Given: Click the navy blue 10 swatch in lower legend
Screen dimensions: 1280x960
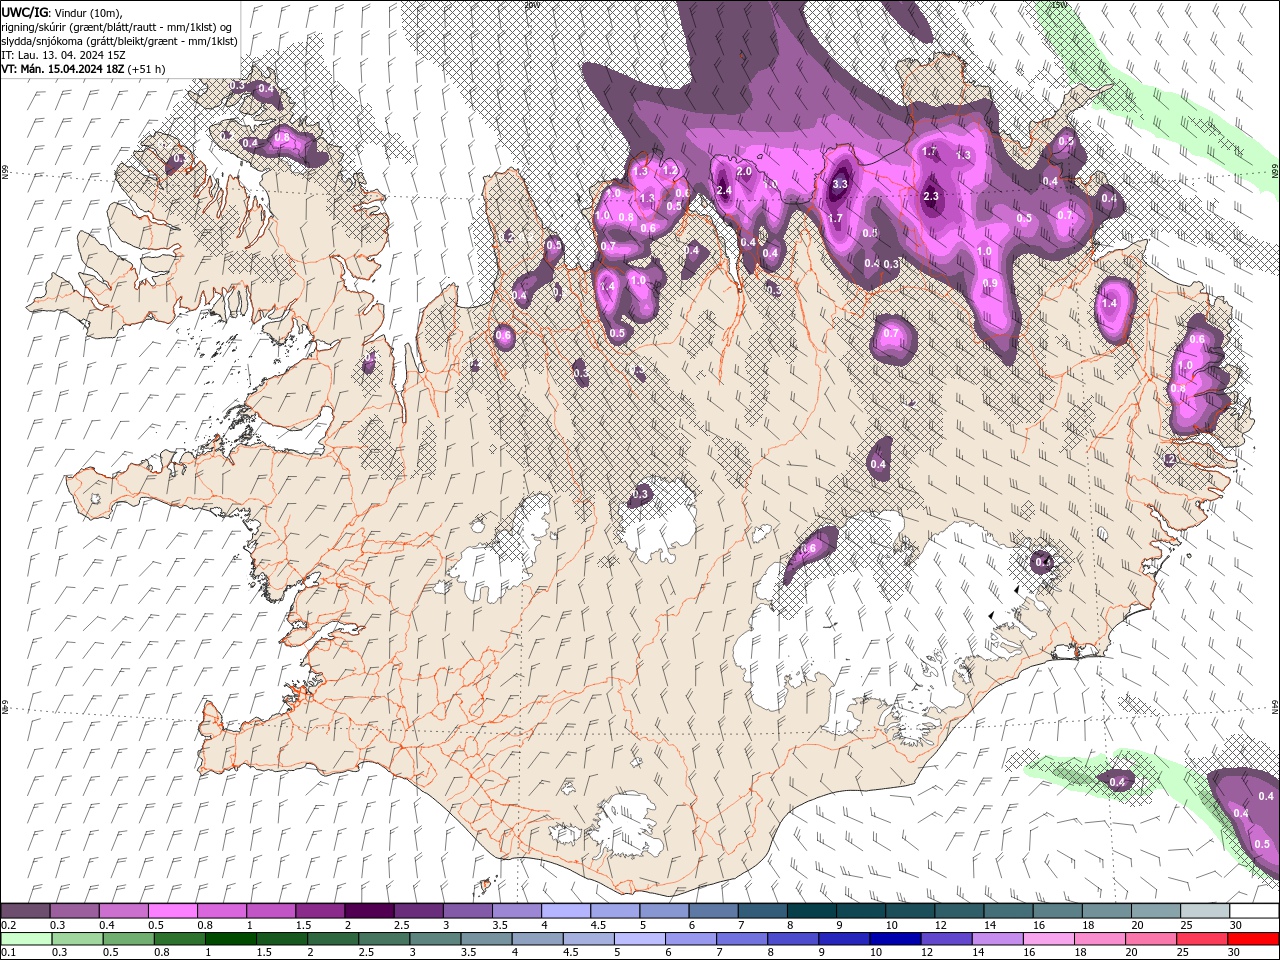Looking at the screenshot, I should [x=895, y=939].
